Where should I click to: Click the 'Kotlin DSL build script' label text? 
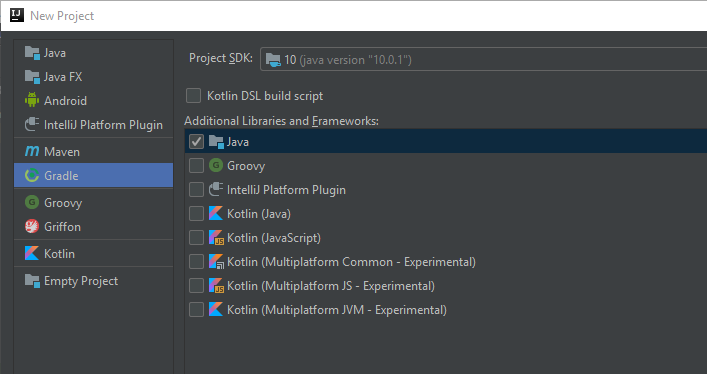265,96
